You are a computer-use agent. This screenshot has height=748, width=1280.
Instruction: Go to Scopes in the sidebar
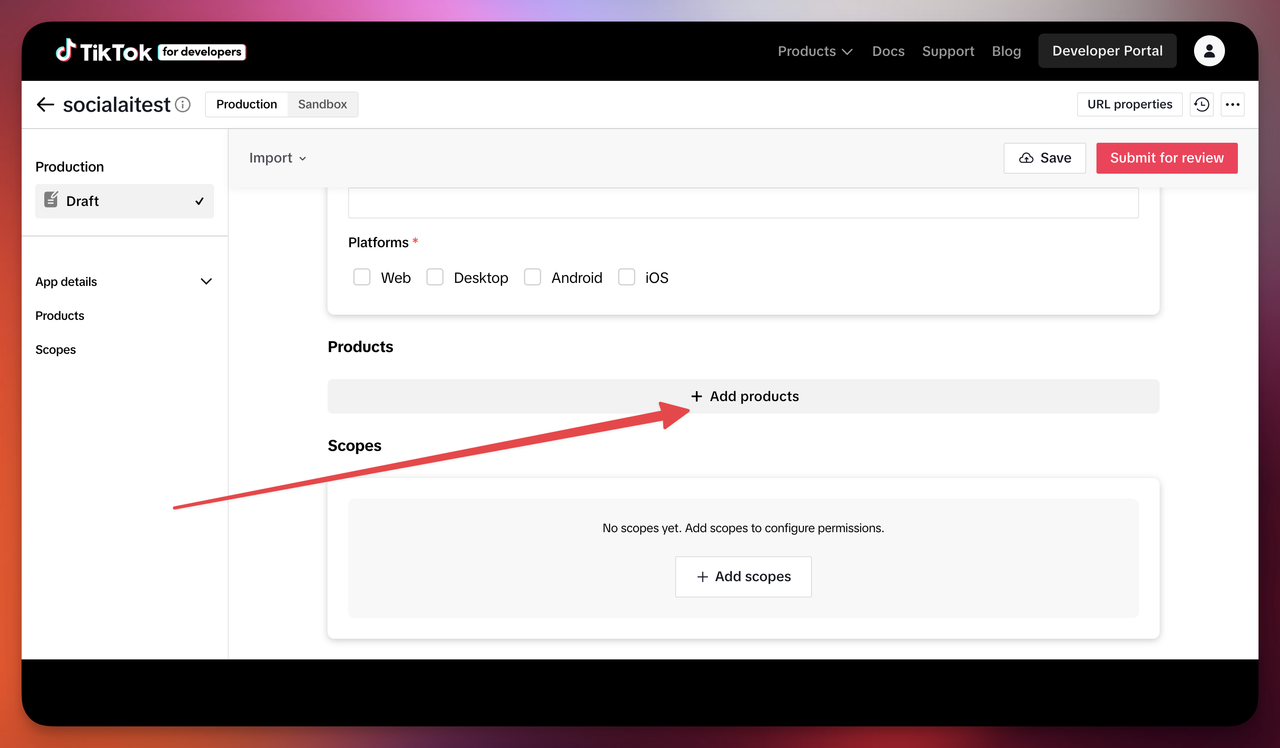[x=56, y=350]
